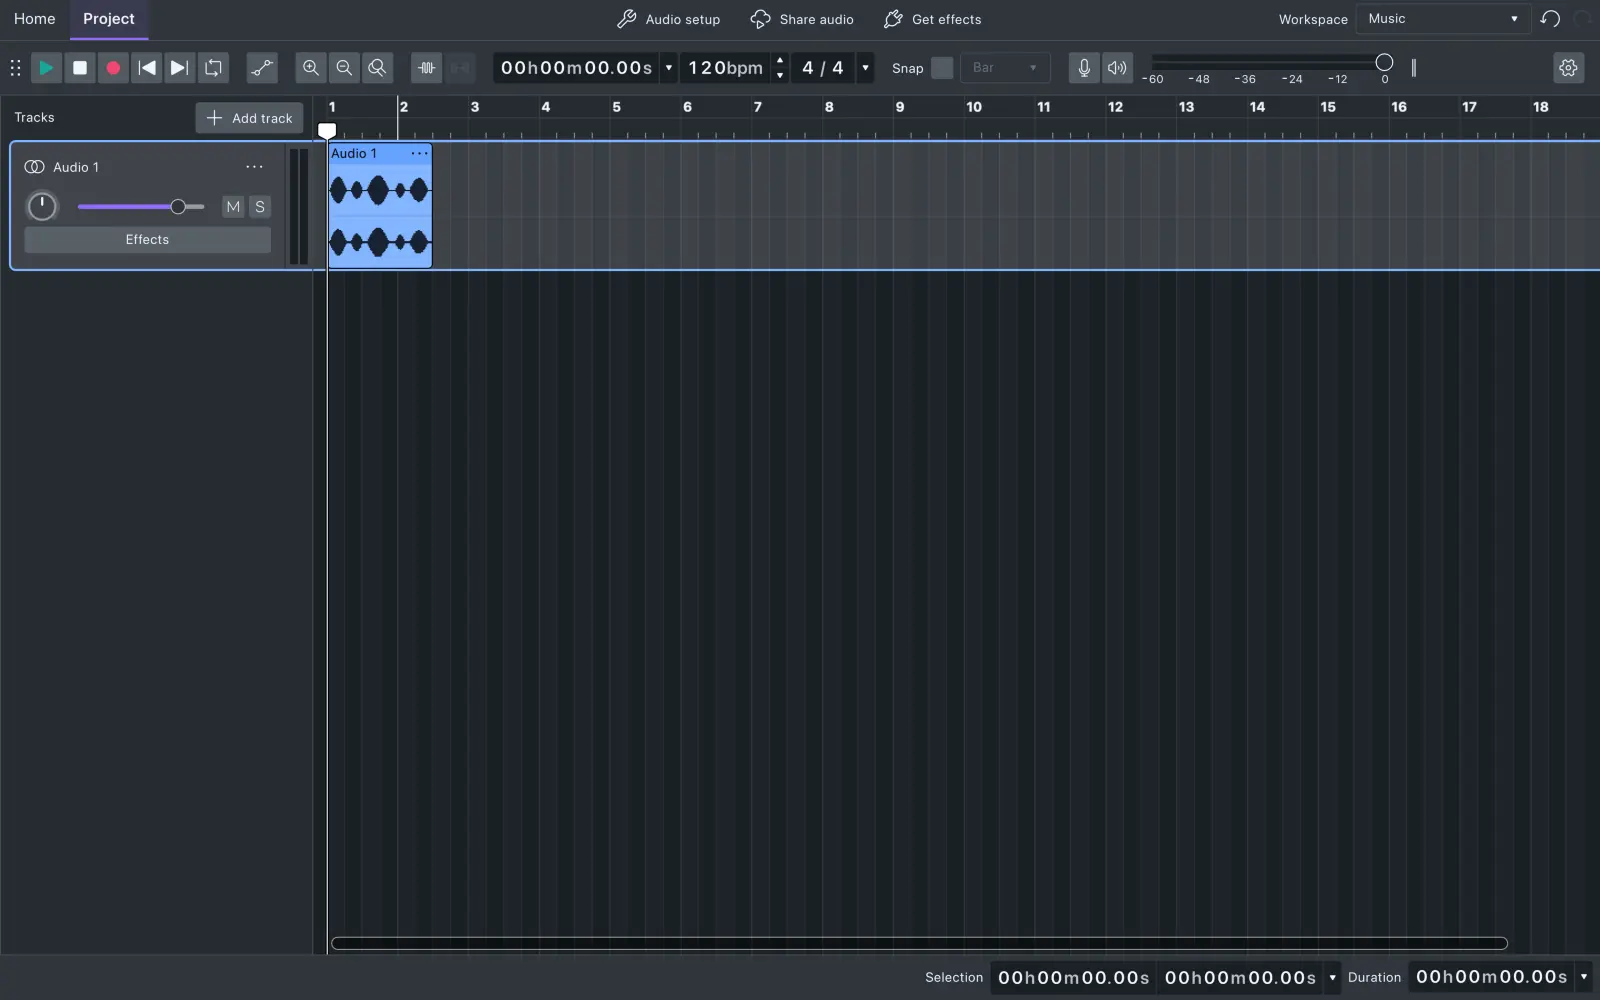
Task: Enable the Snap checkbox
Action: 942,68
